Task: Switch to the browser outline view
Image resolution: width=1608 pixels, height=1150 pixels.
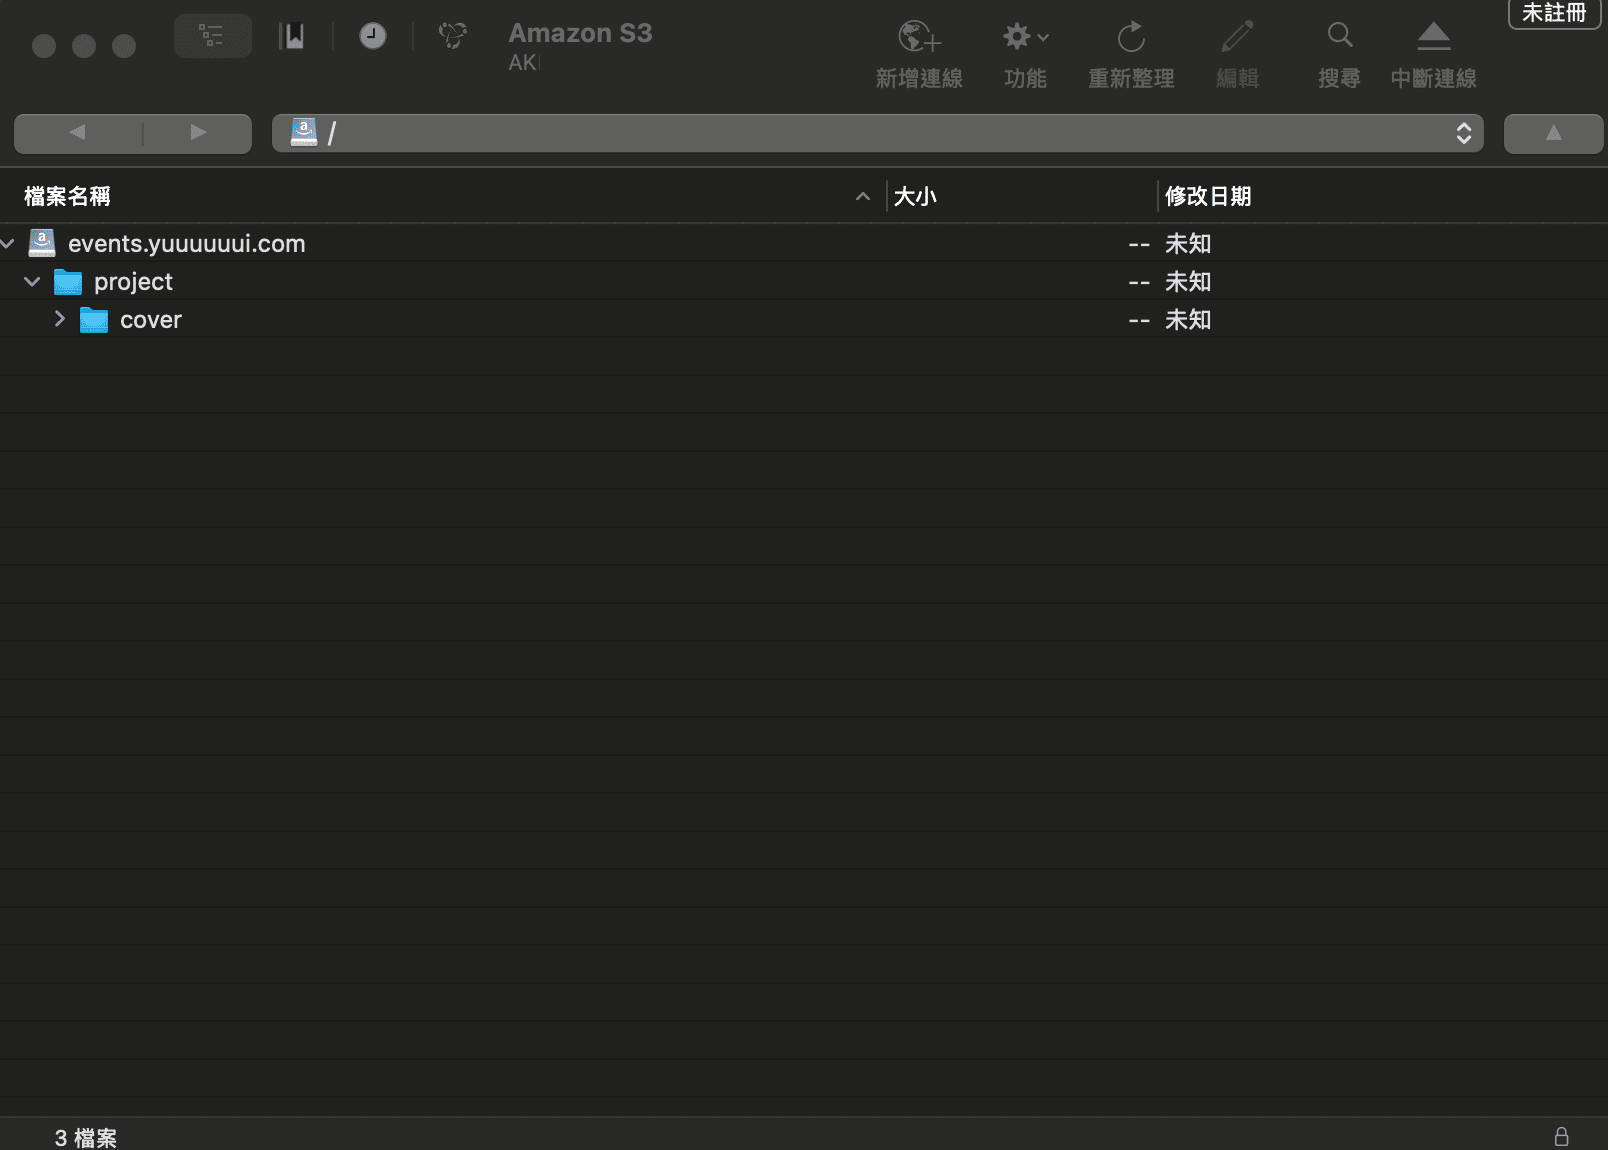Action: 212,37
